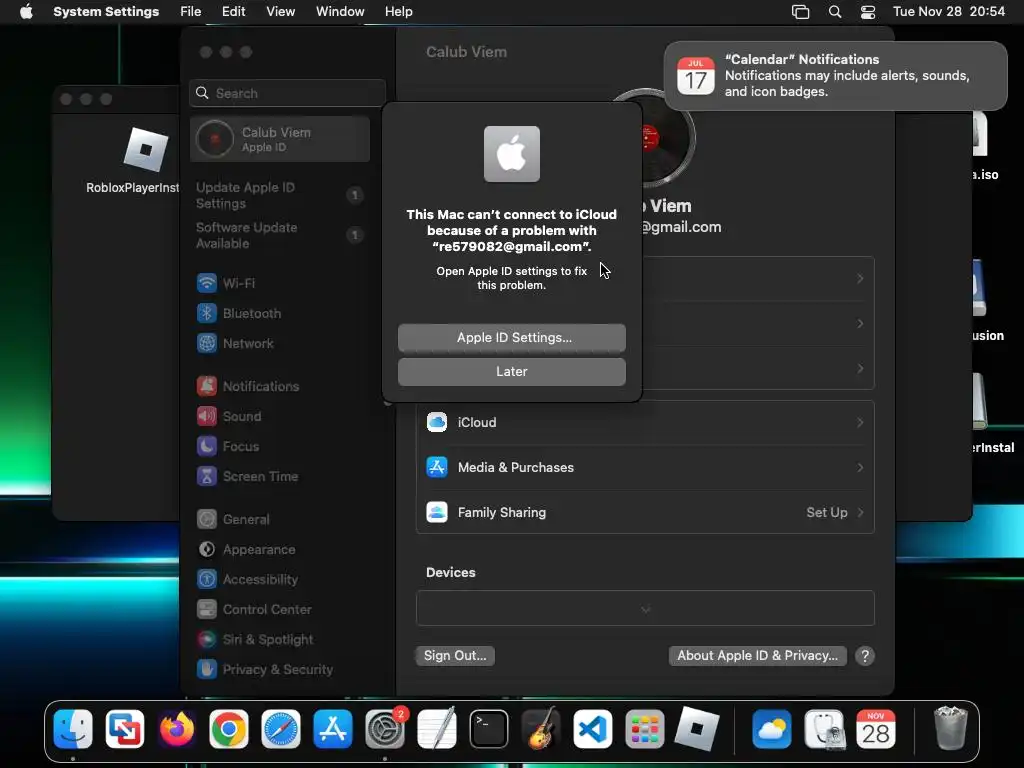The height and width of the screenshot is (768, 1024).
Task: Open GarageBand from the Dock
Action: pyautogui.click(x=541, y=729)
